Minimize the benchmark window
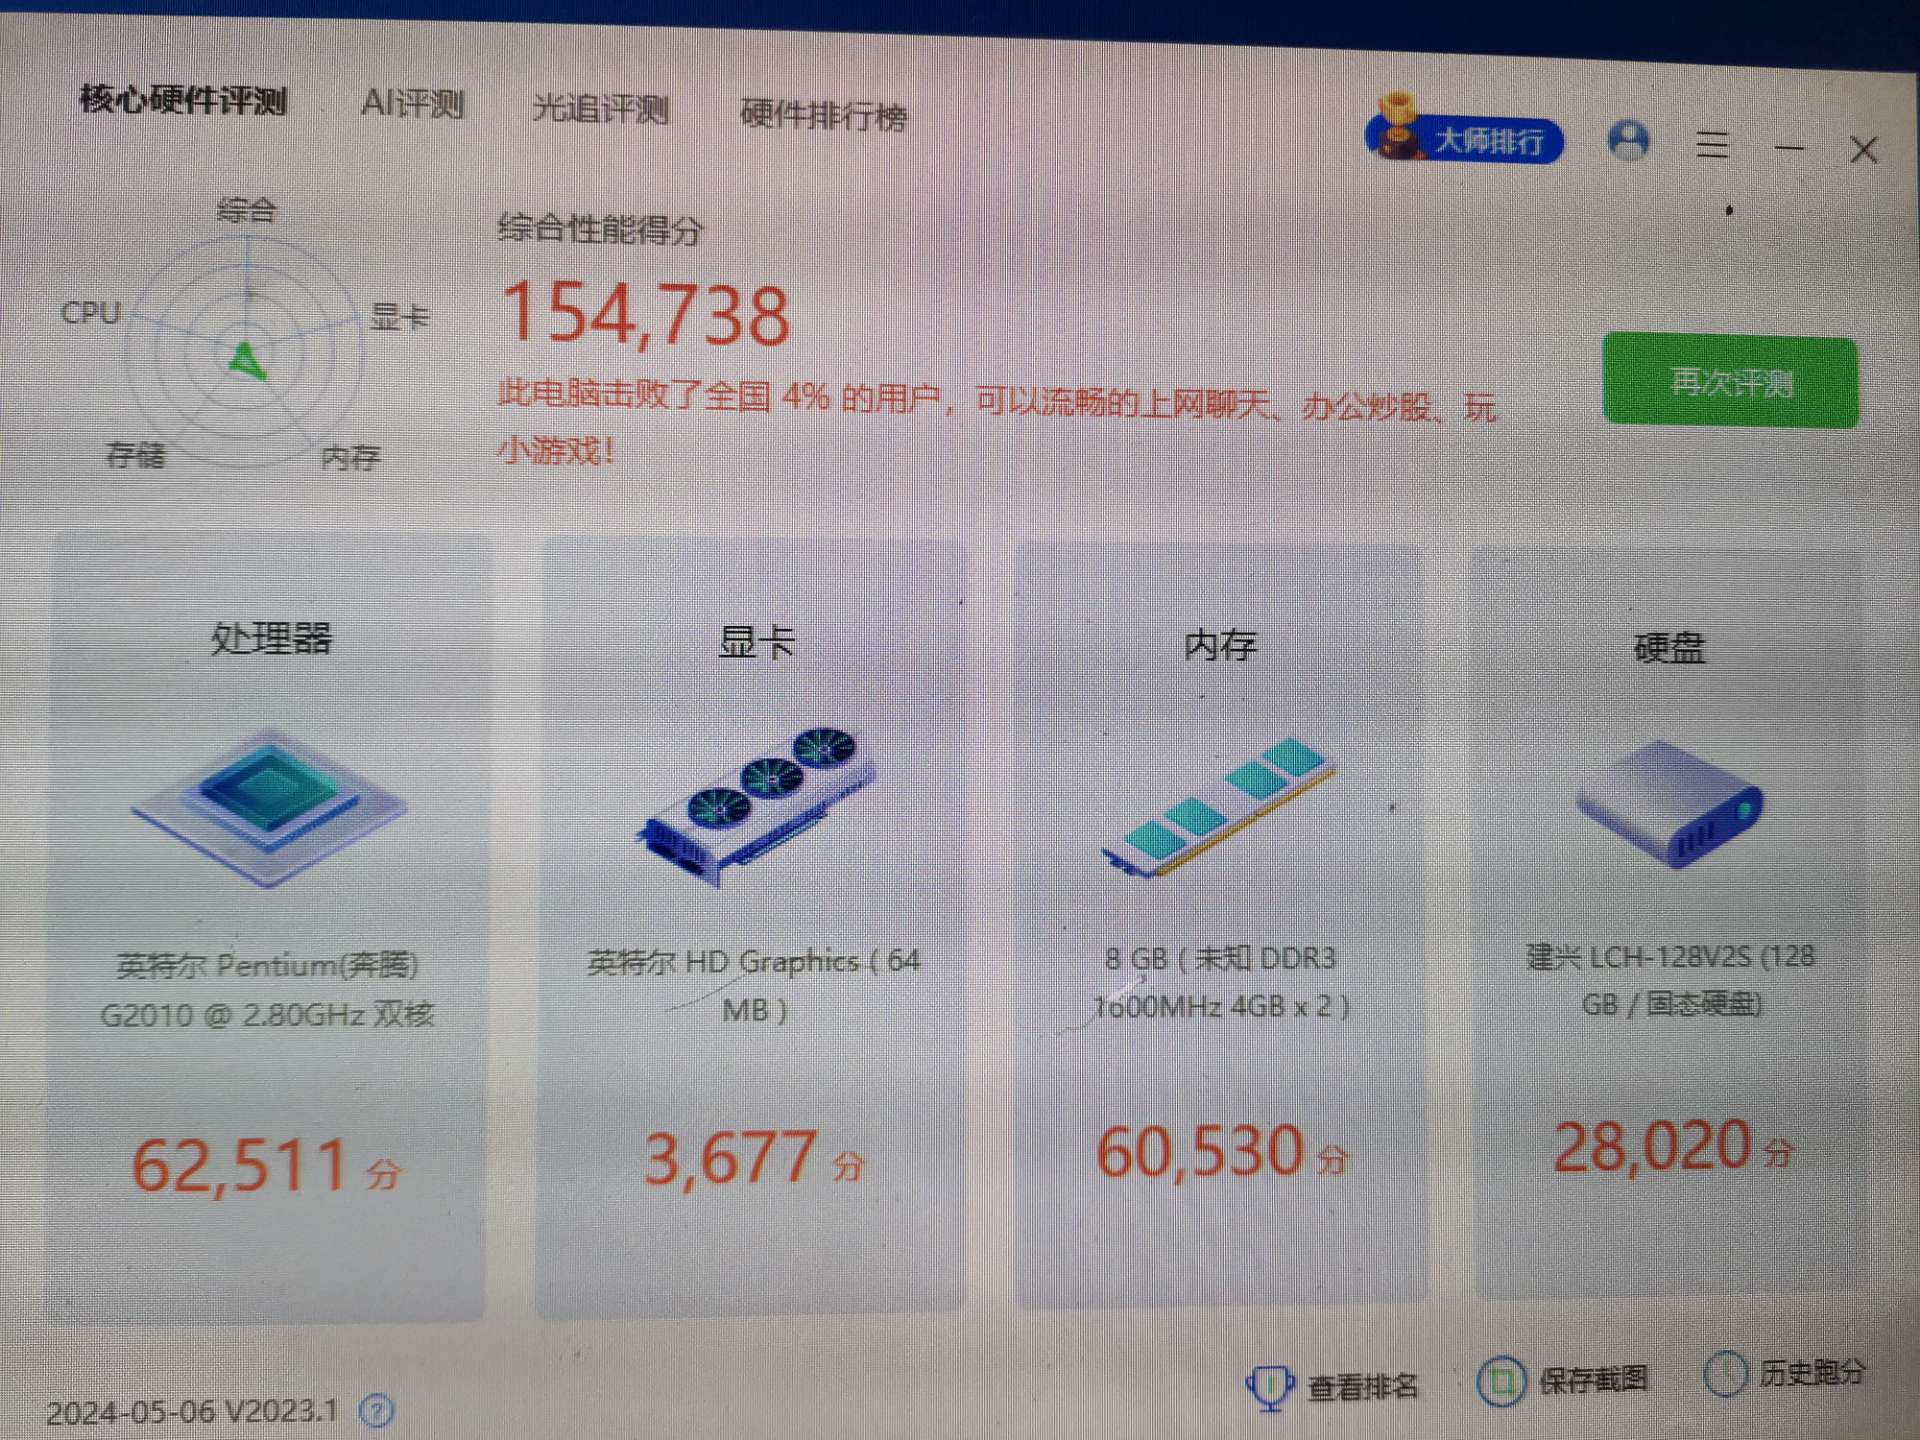This screenshot has height=1440, width=1920. point(1789,148)
